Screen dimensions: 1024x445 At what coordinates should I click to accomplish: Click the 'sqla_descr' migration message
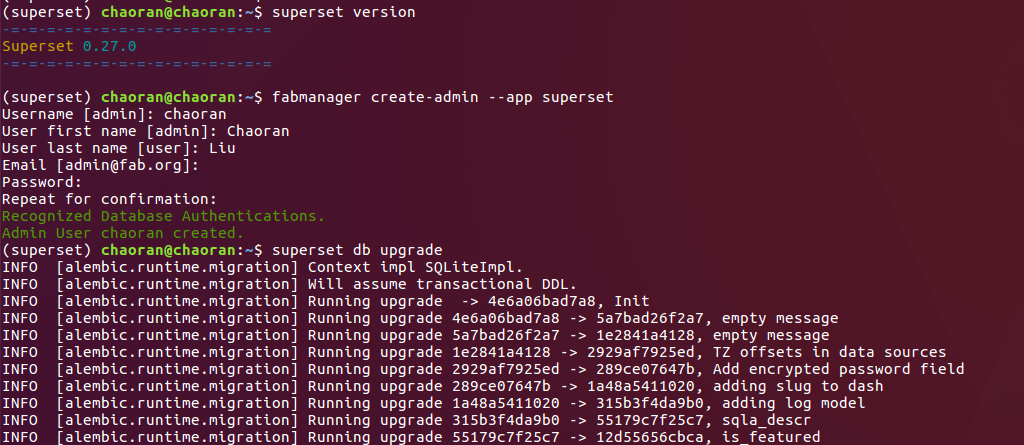point(767,420)
